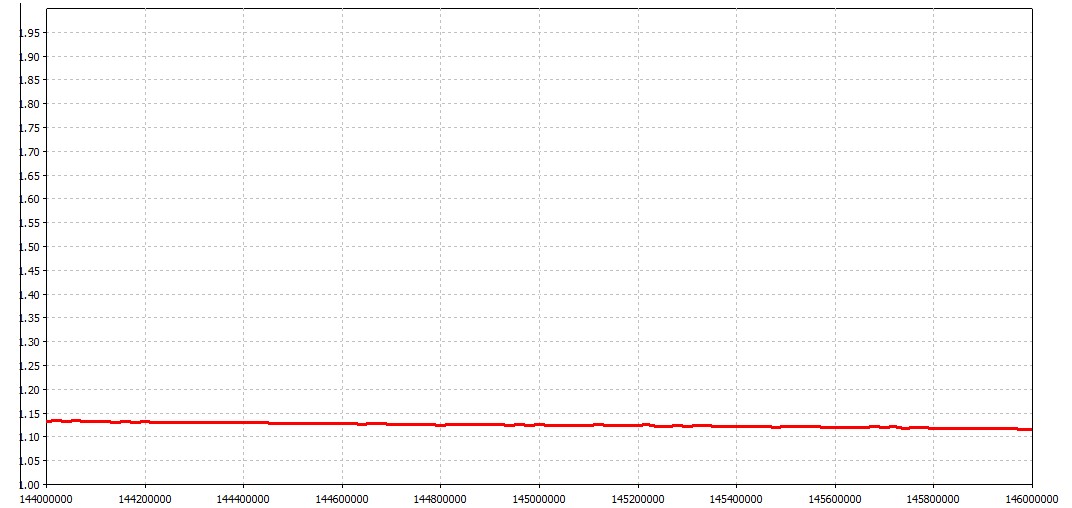Click red line at the 144200000 gridline
This screenshot has width=1072, height=508.
click(145, 422)
